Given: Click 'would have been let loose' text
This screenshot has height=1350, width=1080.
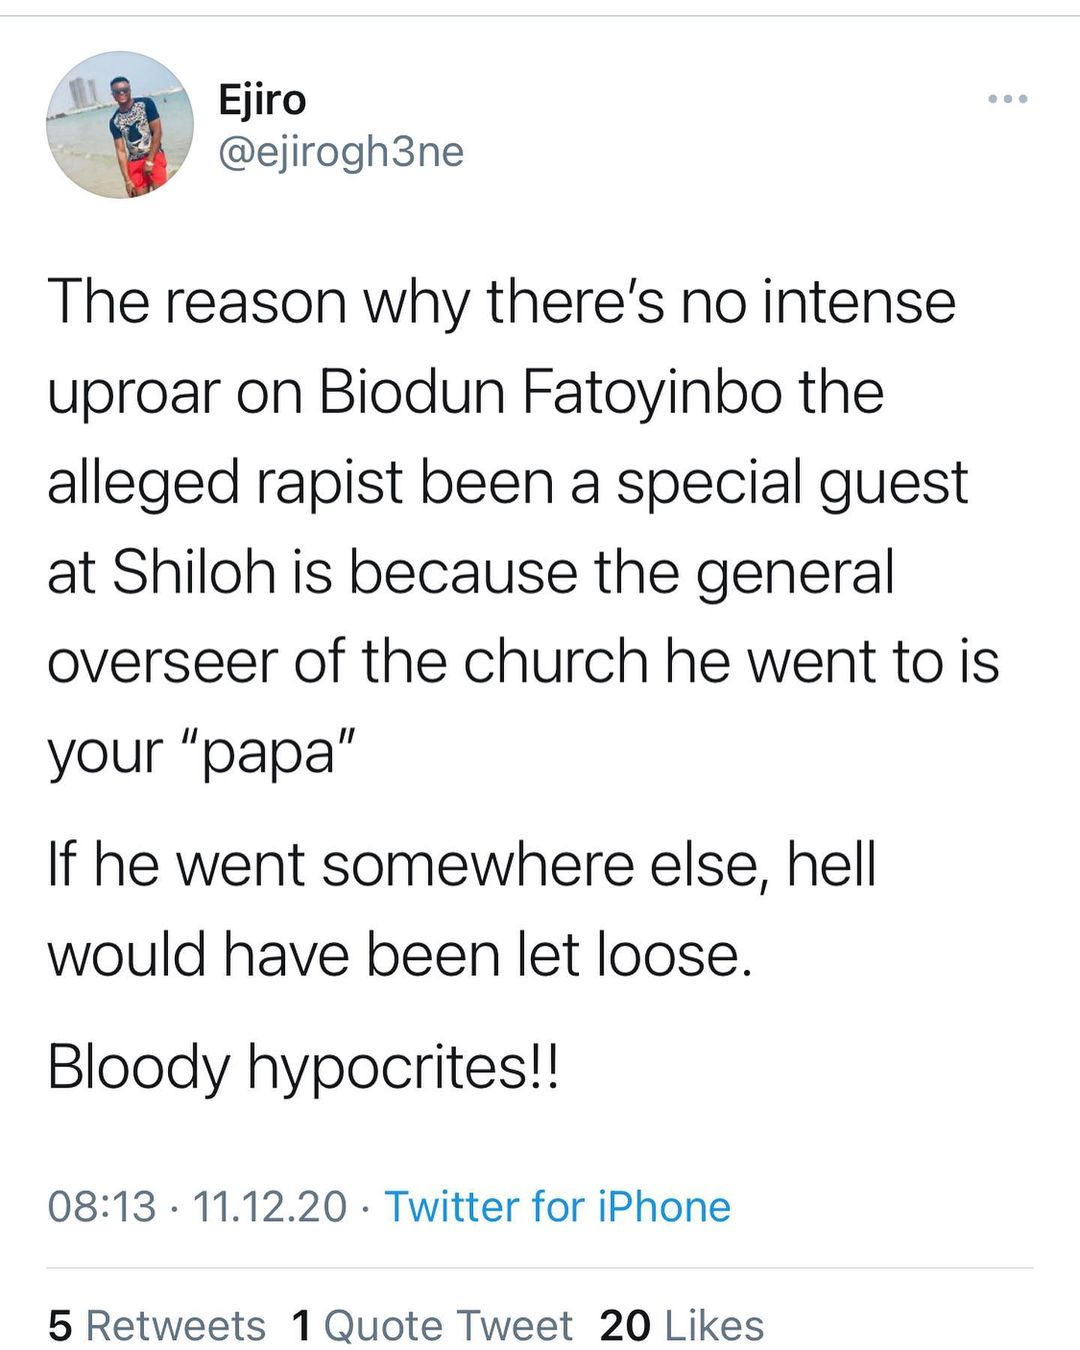Looking at the screenshot, I should 398,954.
